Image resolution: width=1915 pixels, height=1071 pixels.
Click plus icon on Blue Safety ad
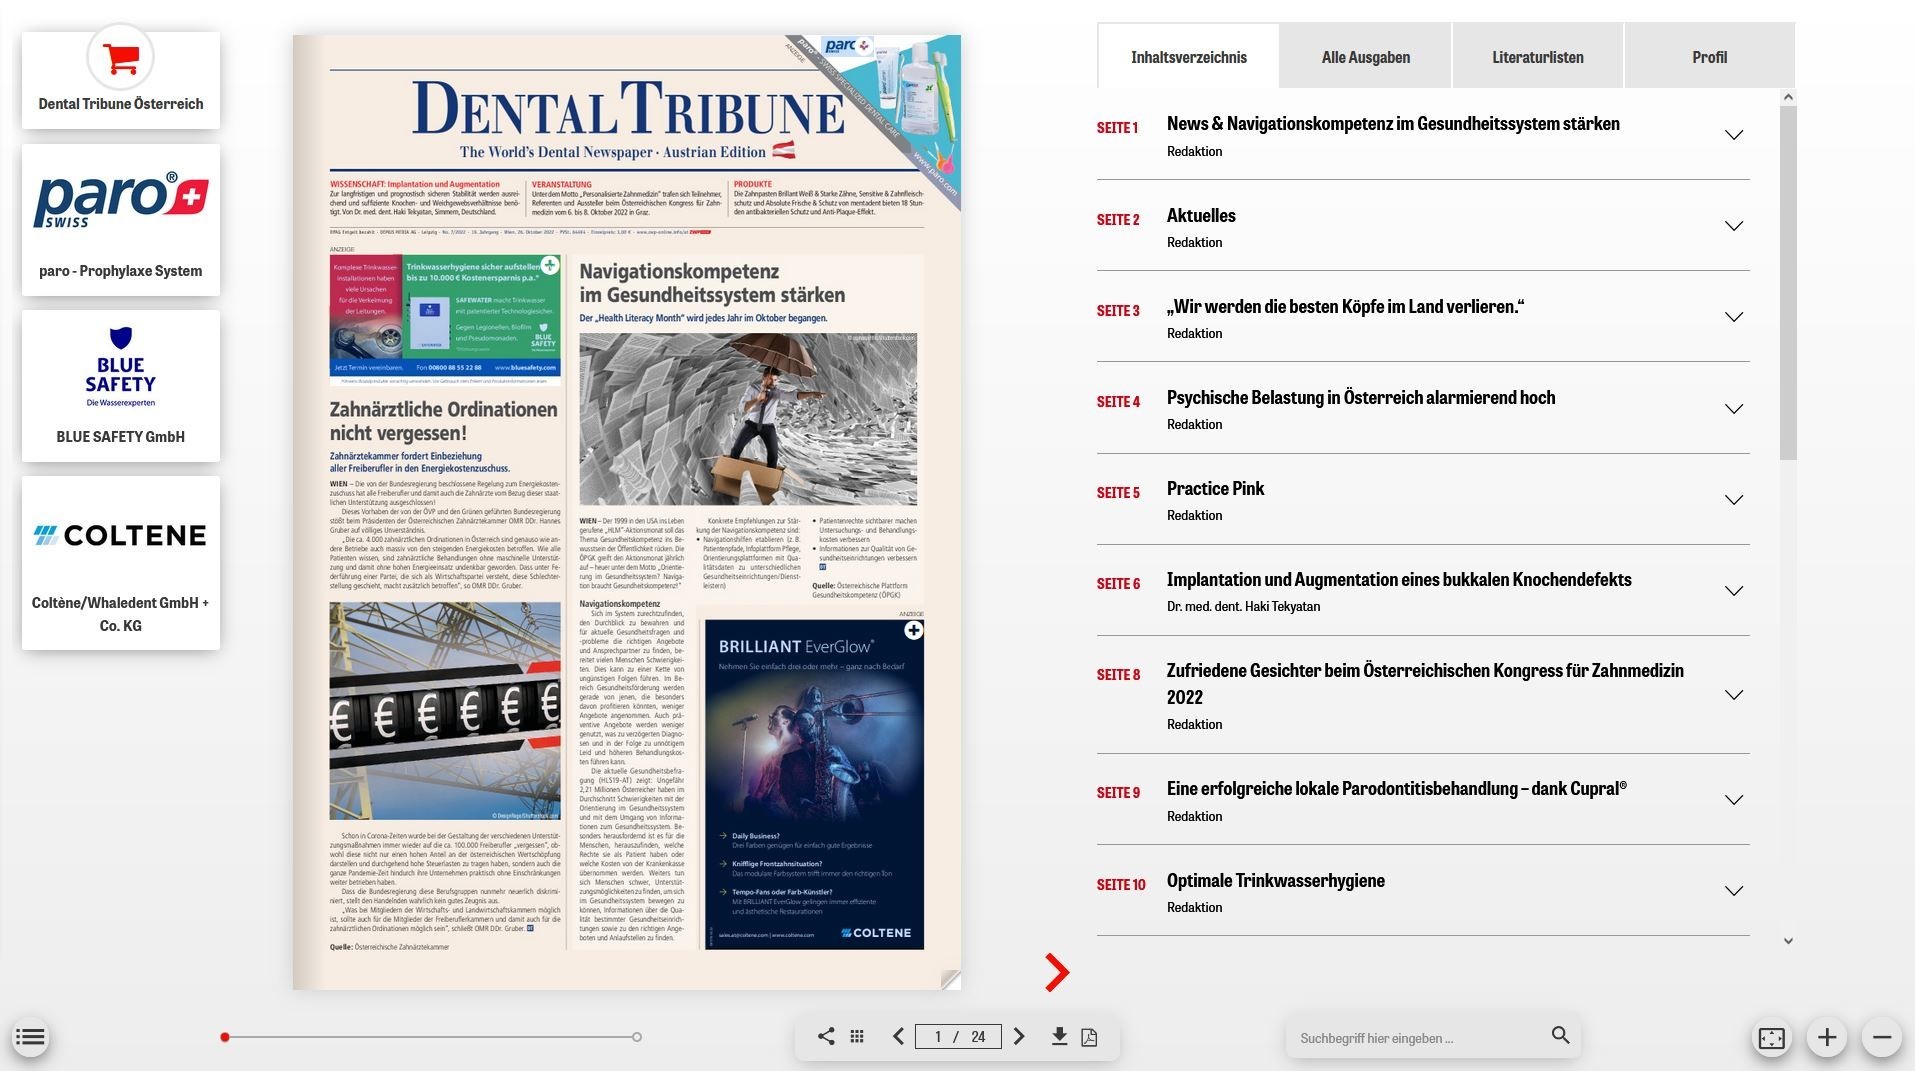pyautogui.click(x=550, y=265)
